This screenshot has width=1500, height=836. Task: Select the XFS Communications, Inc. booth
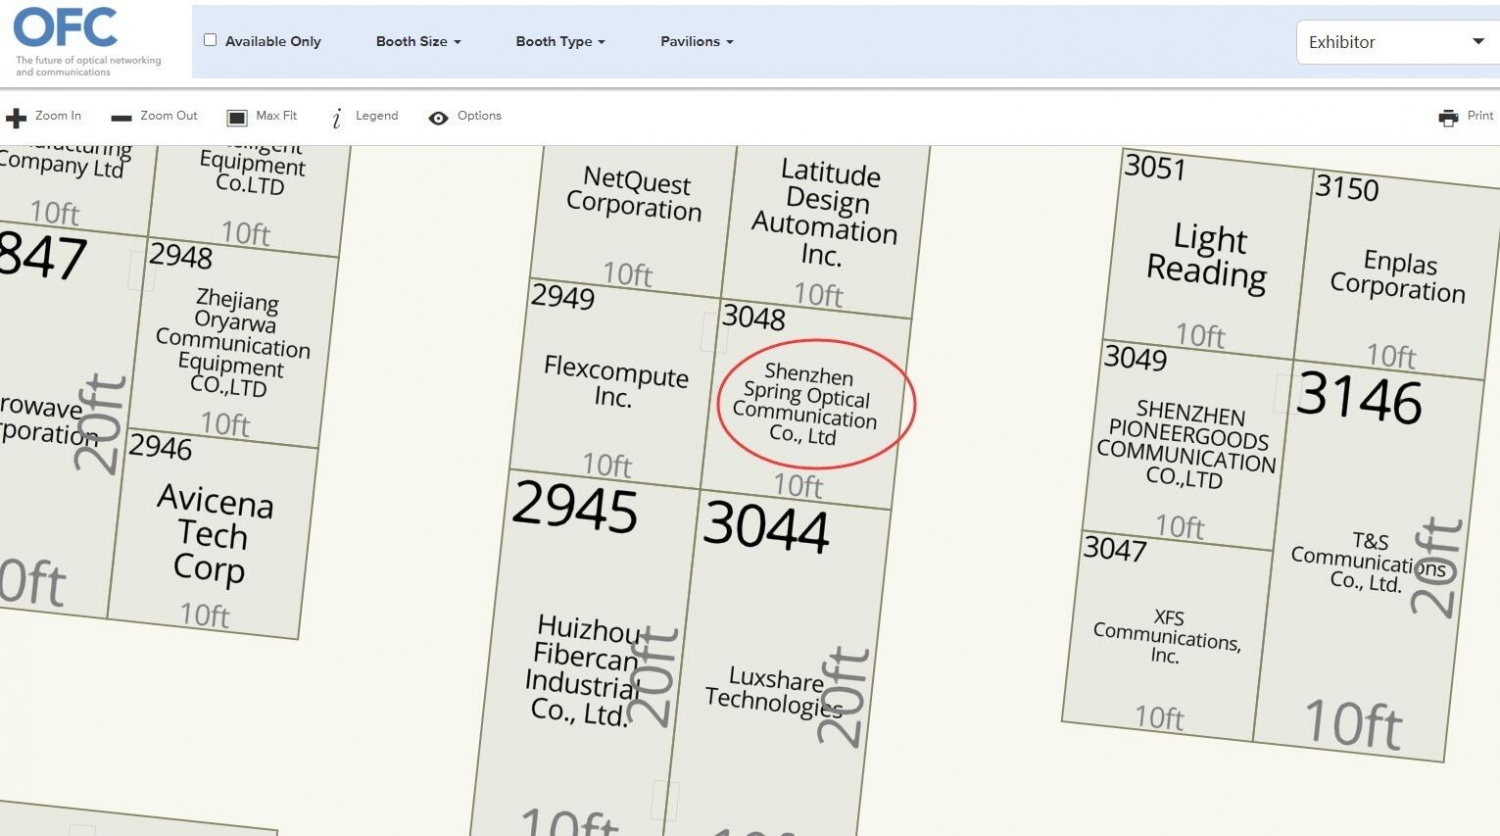click(1167, 637)
